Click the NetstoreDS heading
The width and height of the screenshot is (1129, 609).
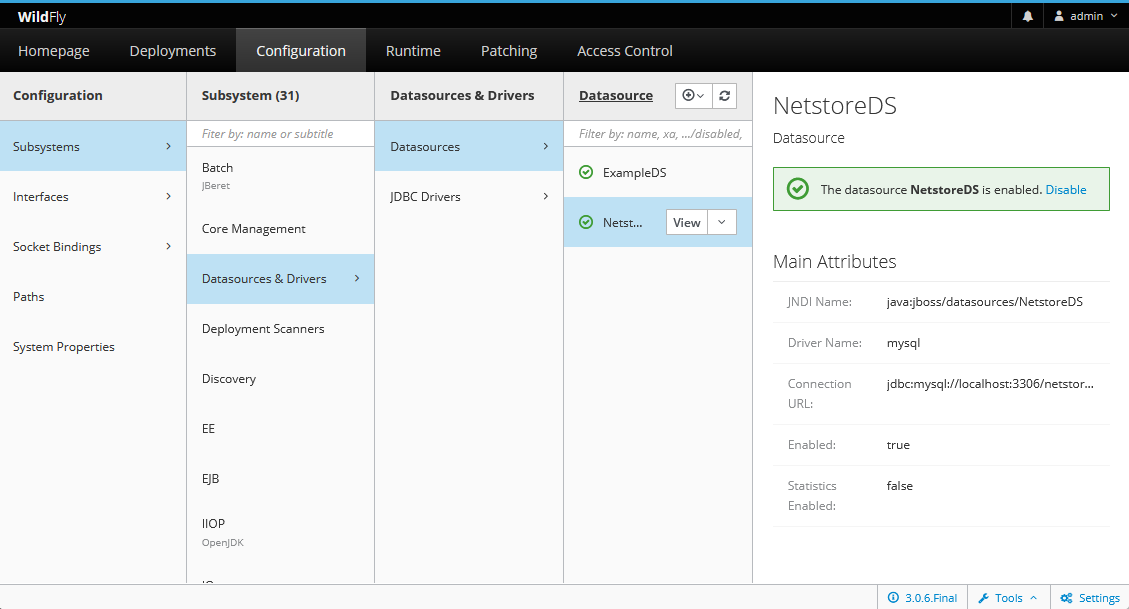(x=835, y=106)
